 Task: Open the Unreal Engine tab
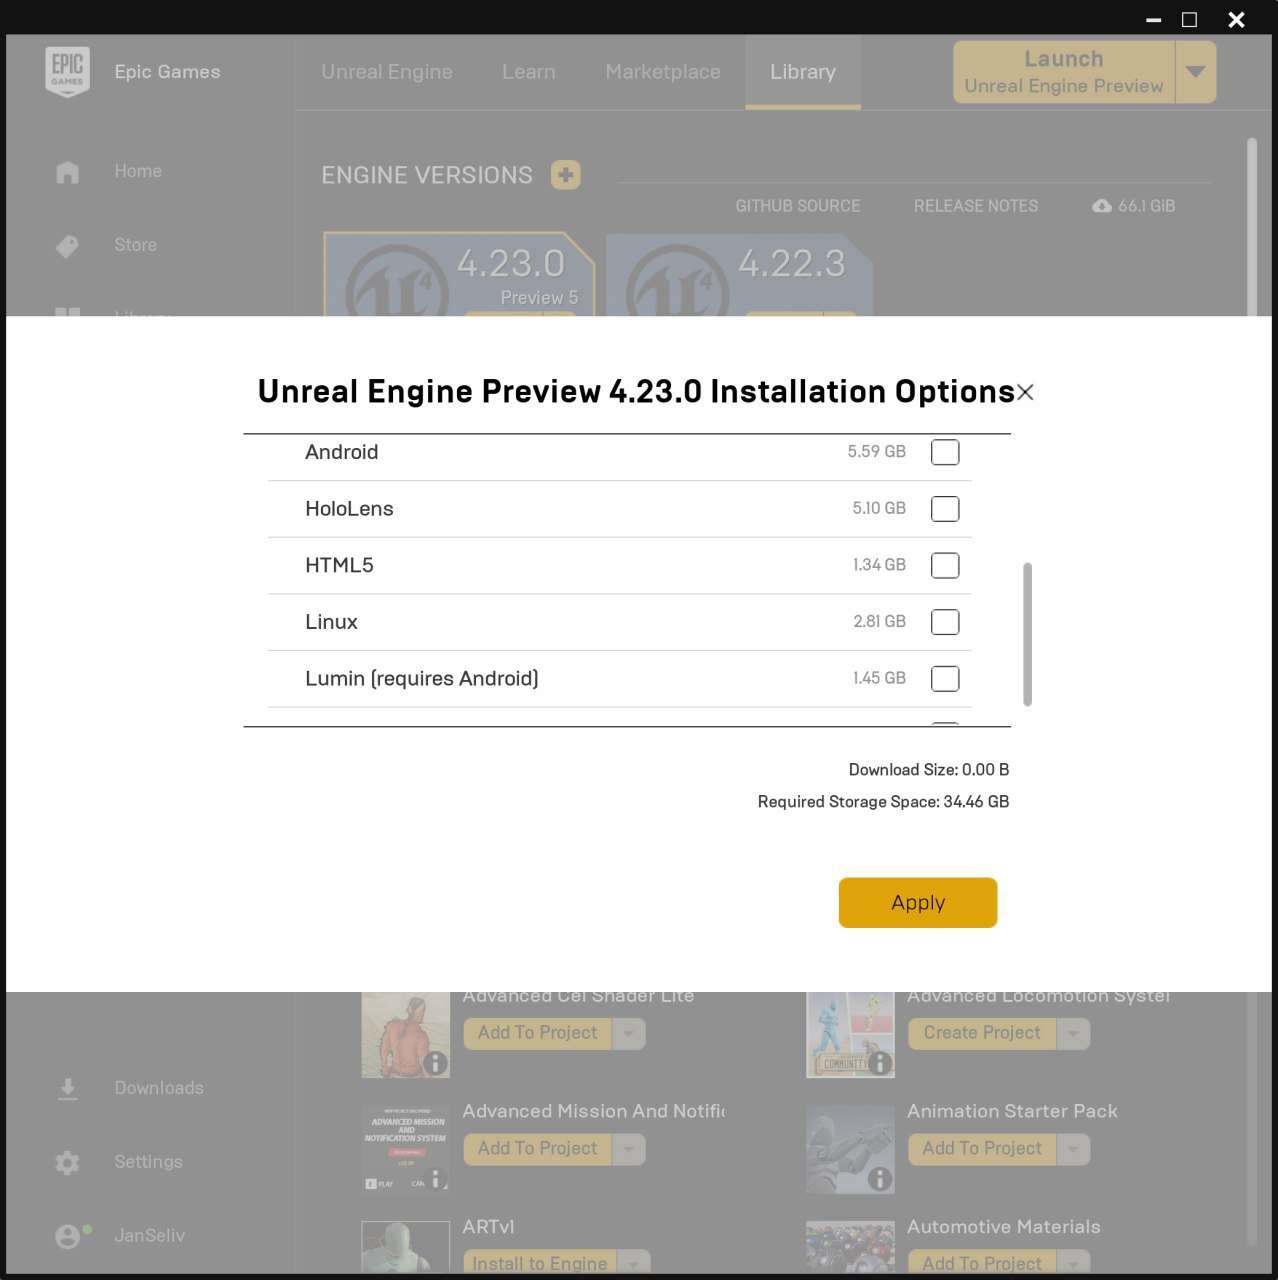[x=386, y=72]
